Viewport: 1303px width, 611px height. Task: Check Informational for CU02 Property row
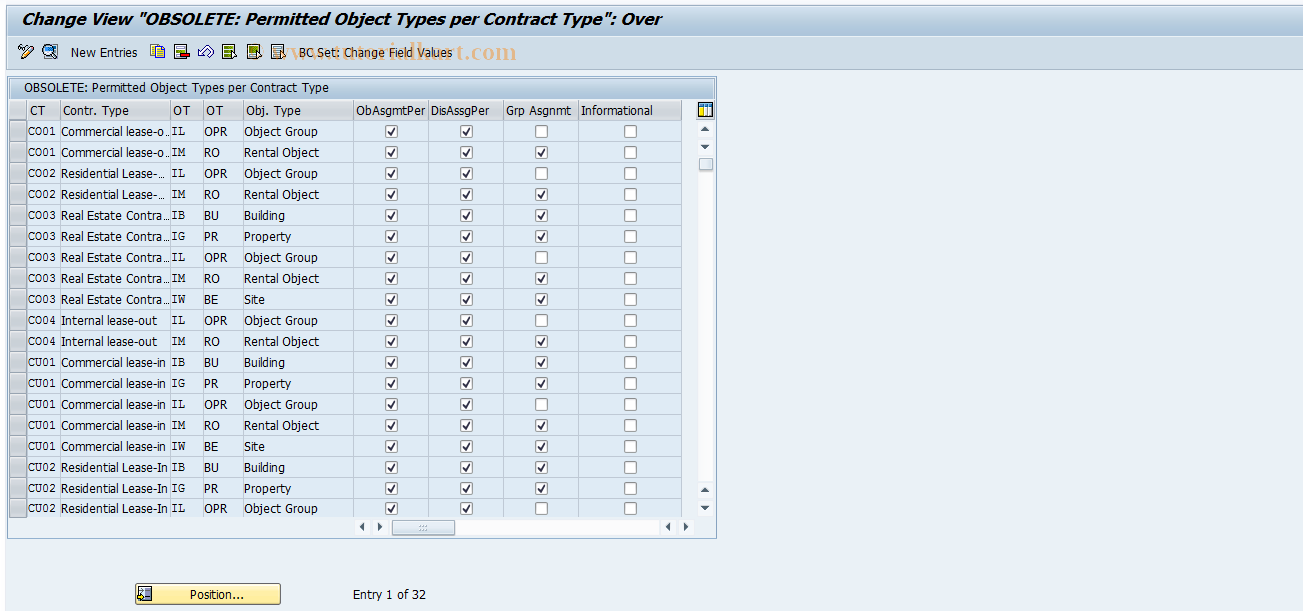(630, 489)
